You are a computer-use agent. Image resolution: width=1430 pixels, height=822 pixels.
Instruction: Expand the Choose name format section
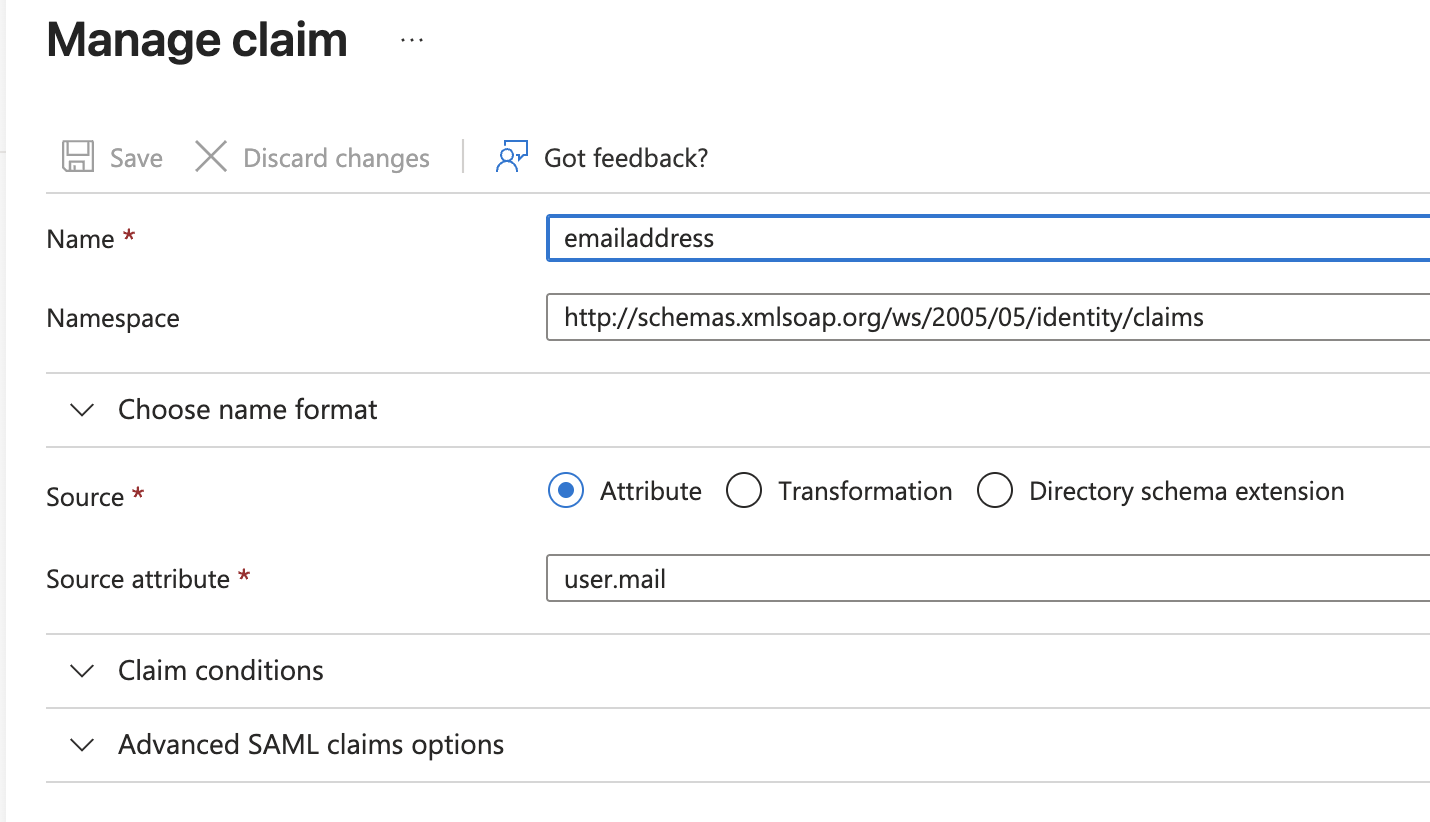pos(247,410)
